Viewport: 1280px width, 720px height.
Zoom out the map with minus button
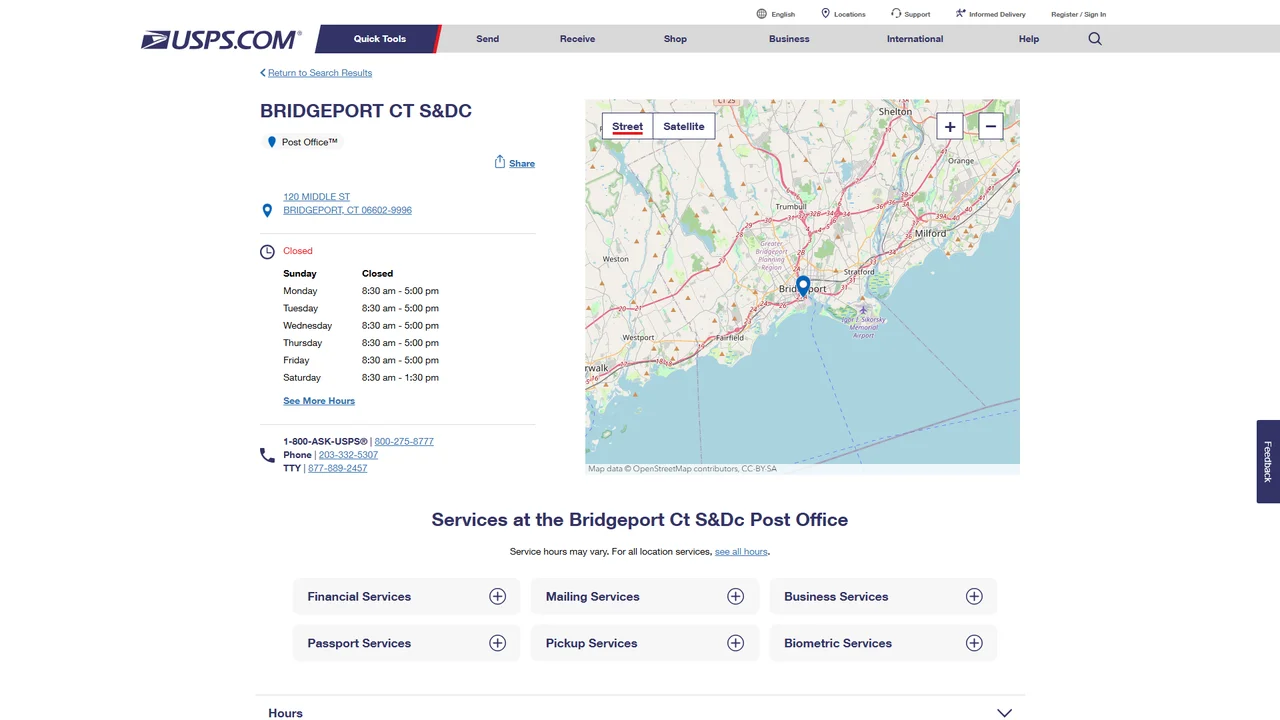coord(990,126)
